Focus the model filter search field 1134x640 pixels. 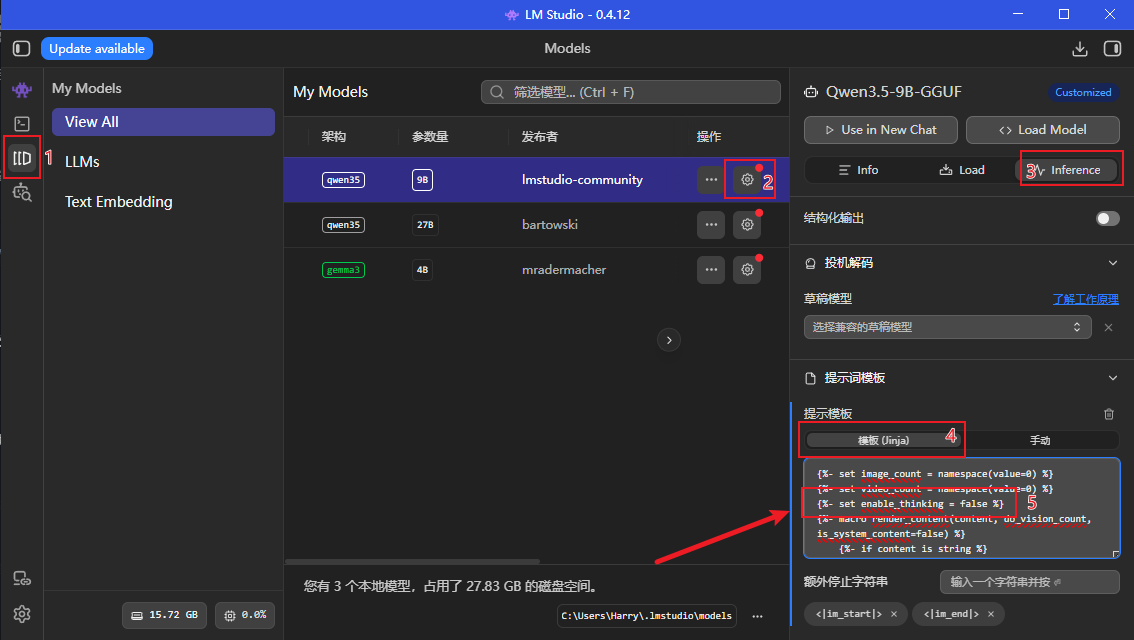tap(631, 93)
